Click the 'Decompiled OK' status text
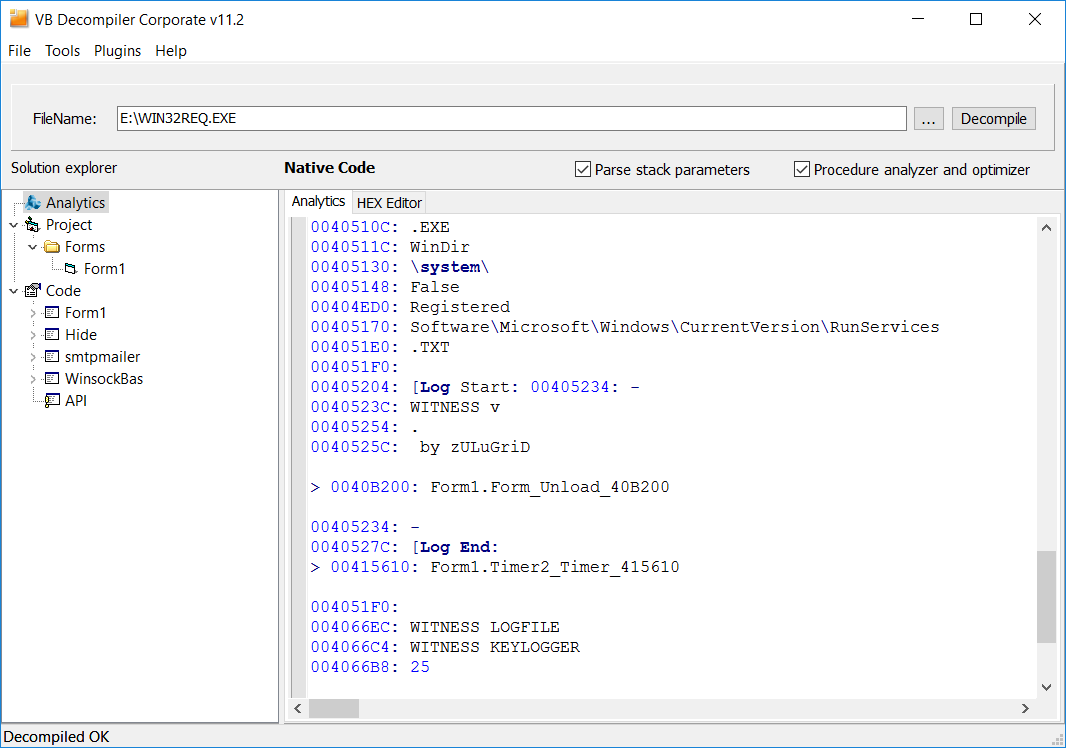Viewport: 1066px width, 748px height. (56, 737)
